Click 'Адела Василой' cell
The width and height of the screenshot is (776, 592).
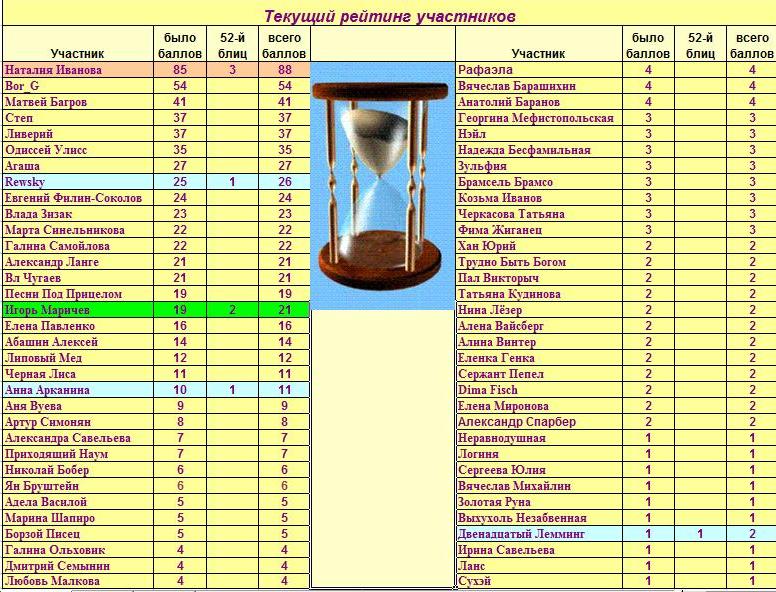tap(78, 502)
